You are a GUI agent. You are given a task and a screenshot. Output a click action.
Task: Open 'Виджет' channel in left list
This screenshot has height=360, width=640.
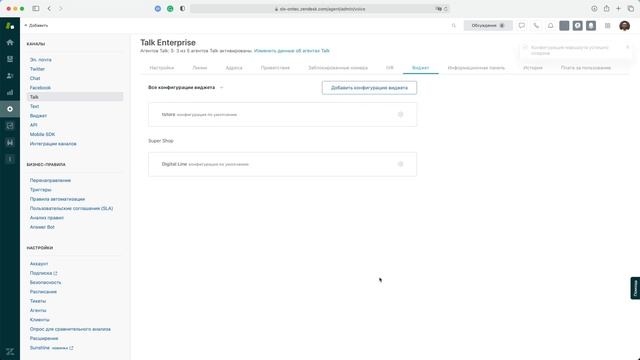coord(38,116)
